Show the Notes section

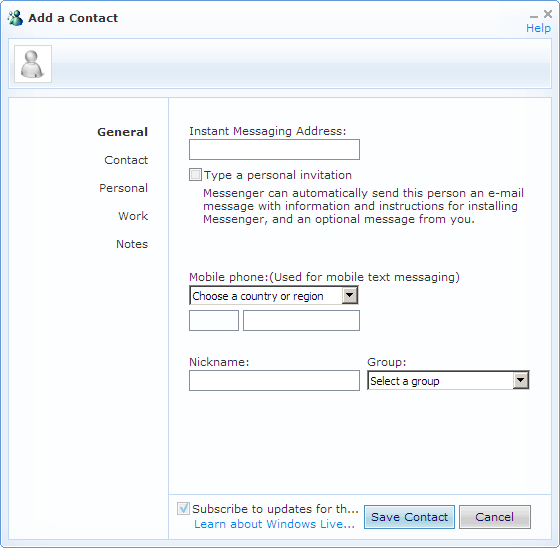[x=132, y=244]
